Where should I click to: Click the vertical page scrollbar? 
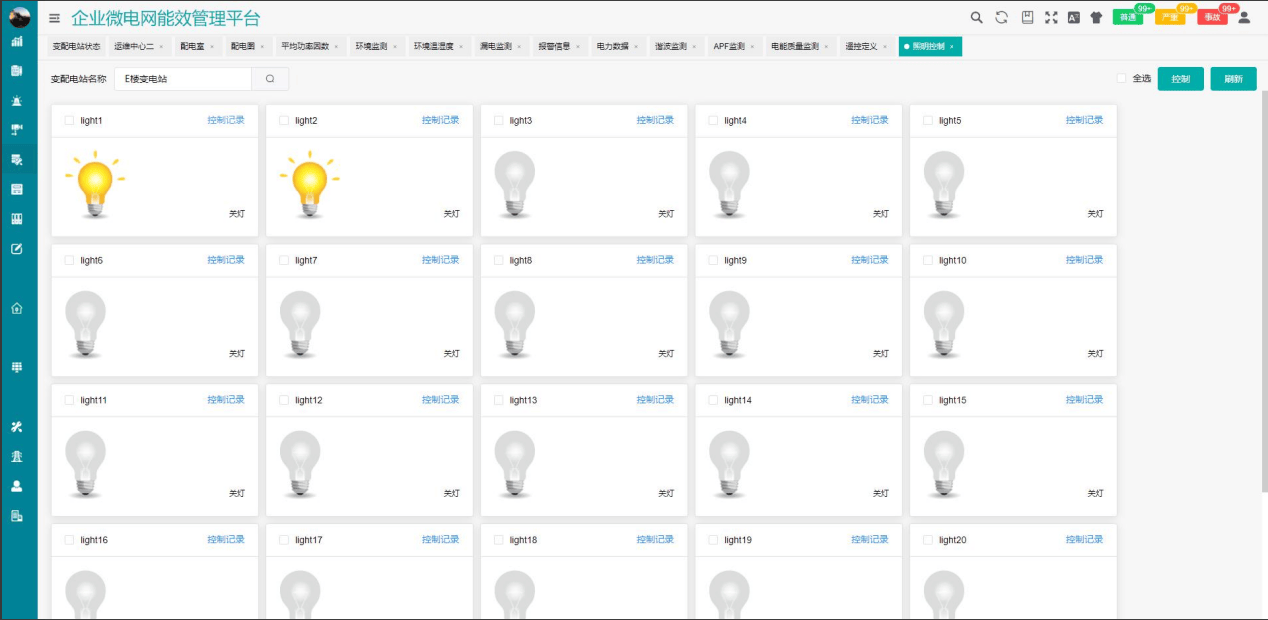coord(1264,290)
